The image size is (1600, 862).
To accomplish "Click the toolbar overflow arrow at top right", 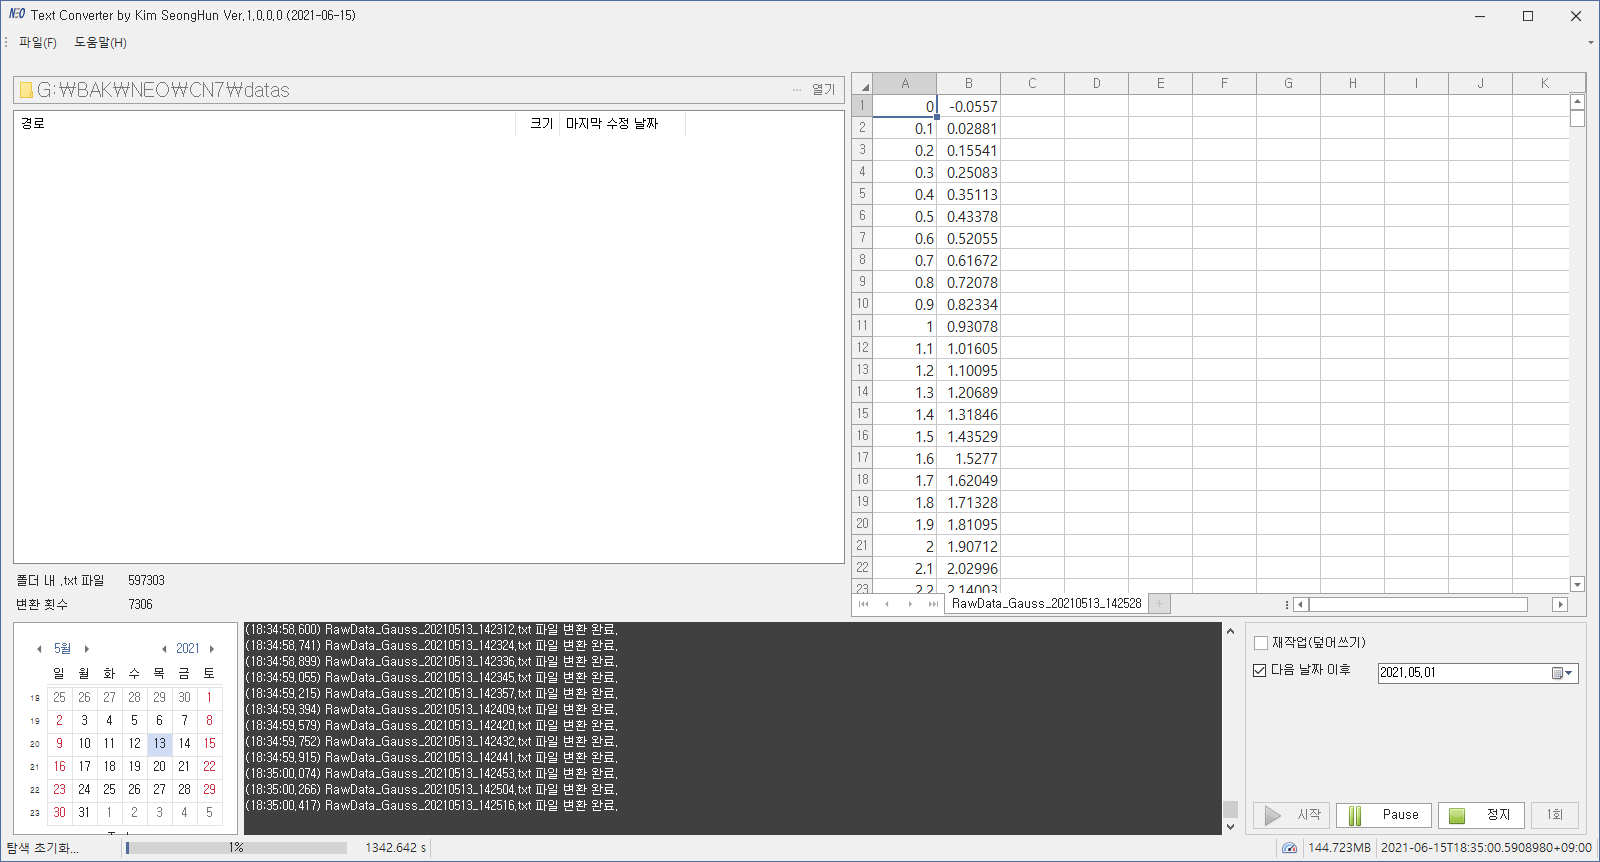I will pyautogui.click(x=1590, y=43).
